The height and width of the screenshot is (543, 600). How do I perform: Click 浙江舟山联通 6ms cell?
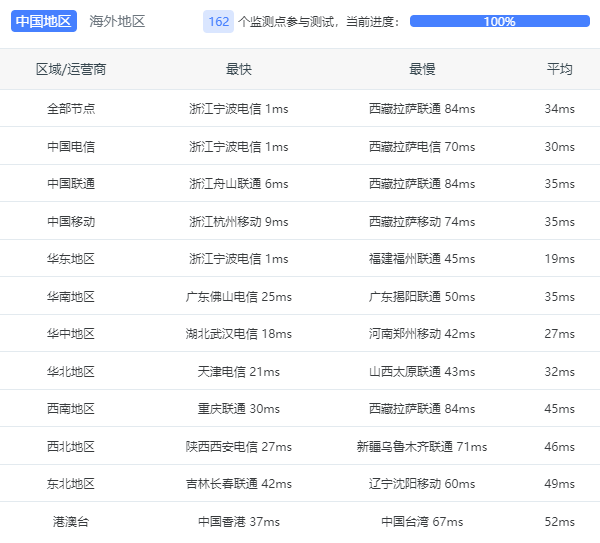tap(238, 184)
